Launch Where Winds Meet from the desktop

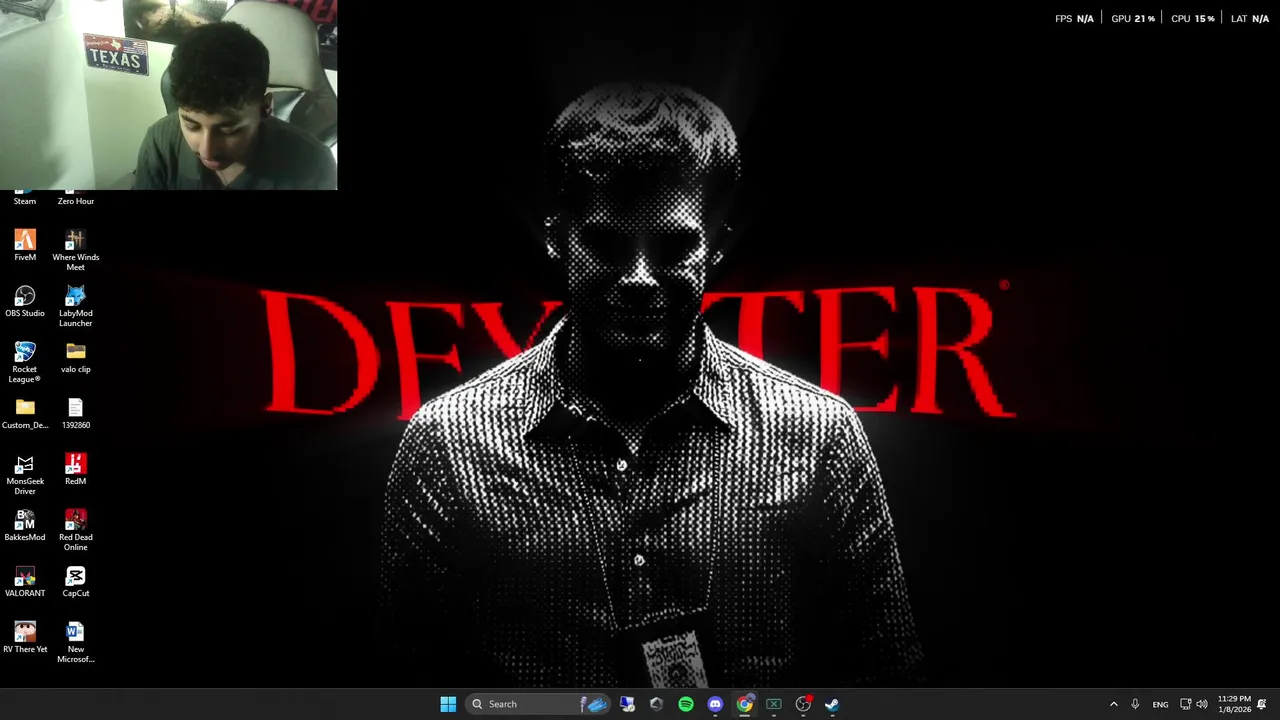coord(76,251)
